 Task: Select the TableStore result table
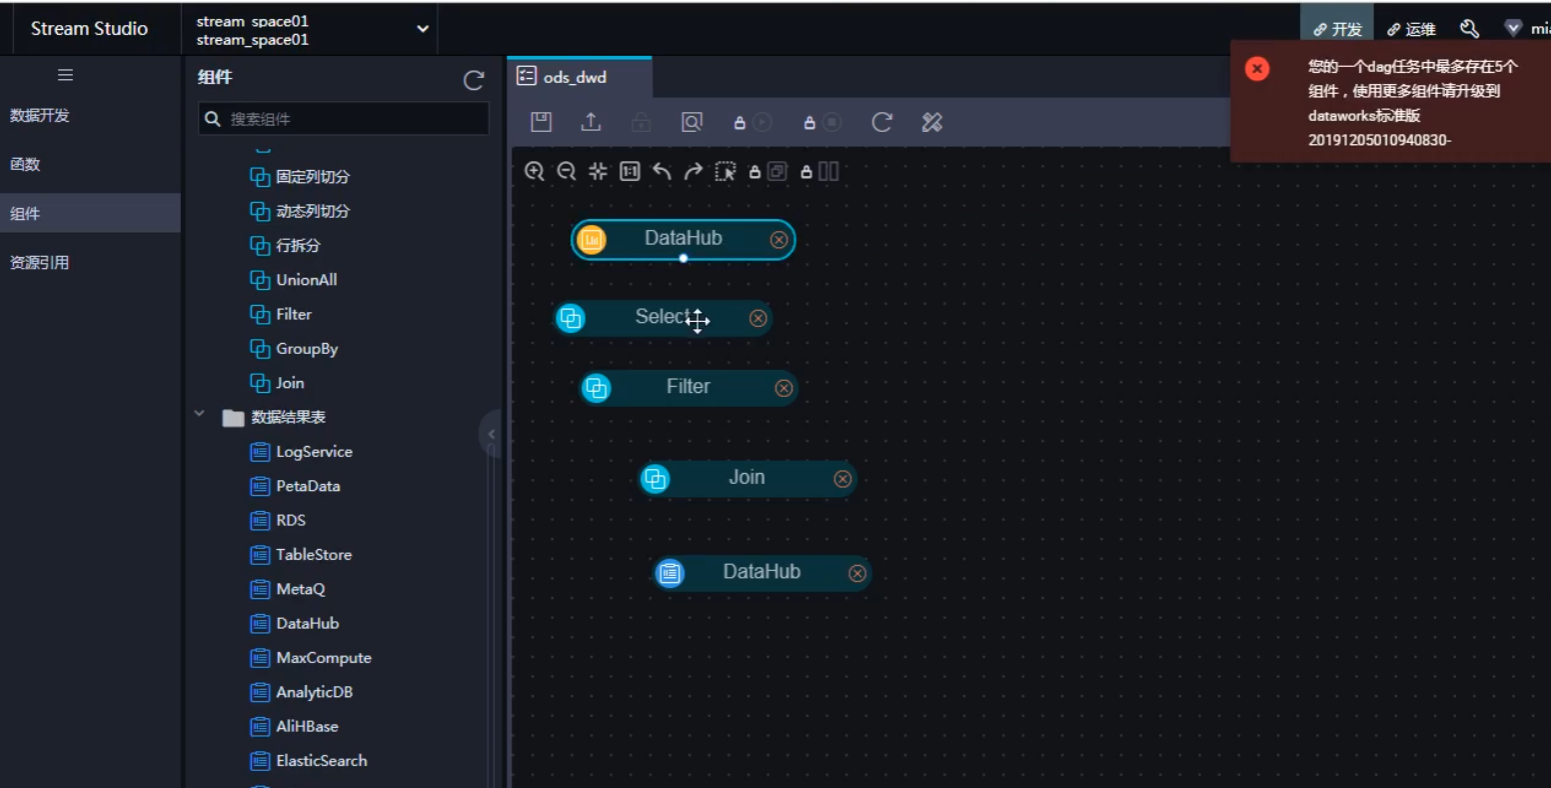pos(301,555)
